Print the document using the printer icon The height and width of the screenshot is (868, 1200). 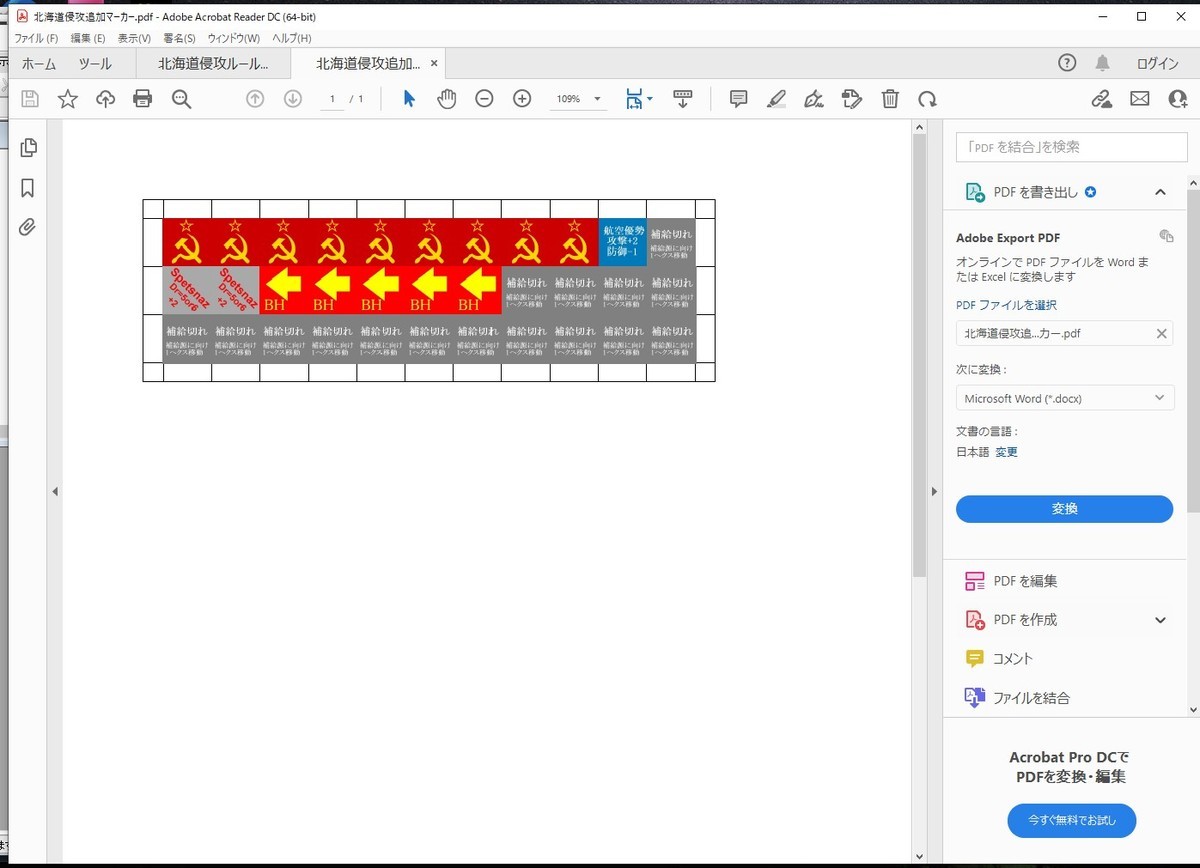(143, 99)
